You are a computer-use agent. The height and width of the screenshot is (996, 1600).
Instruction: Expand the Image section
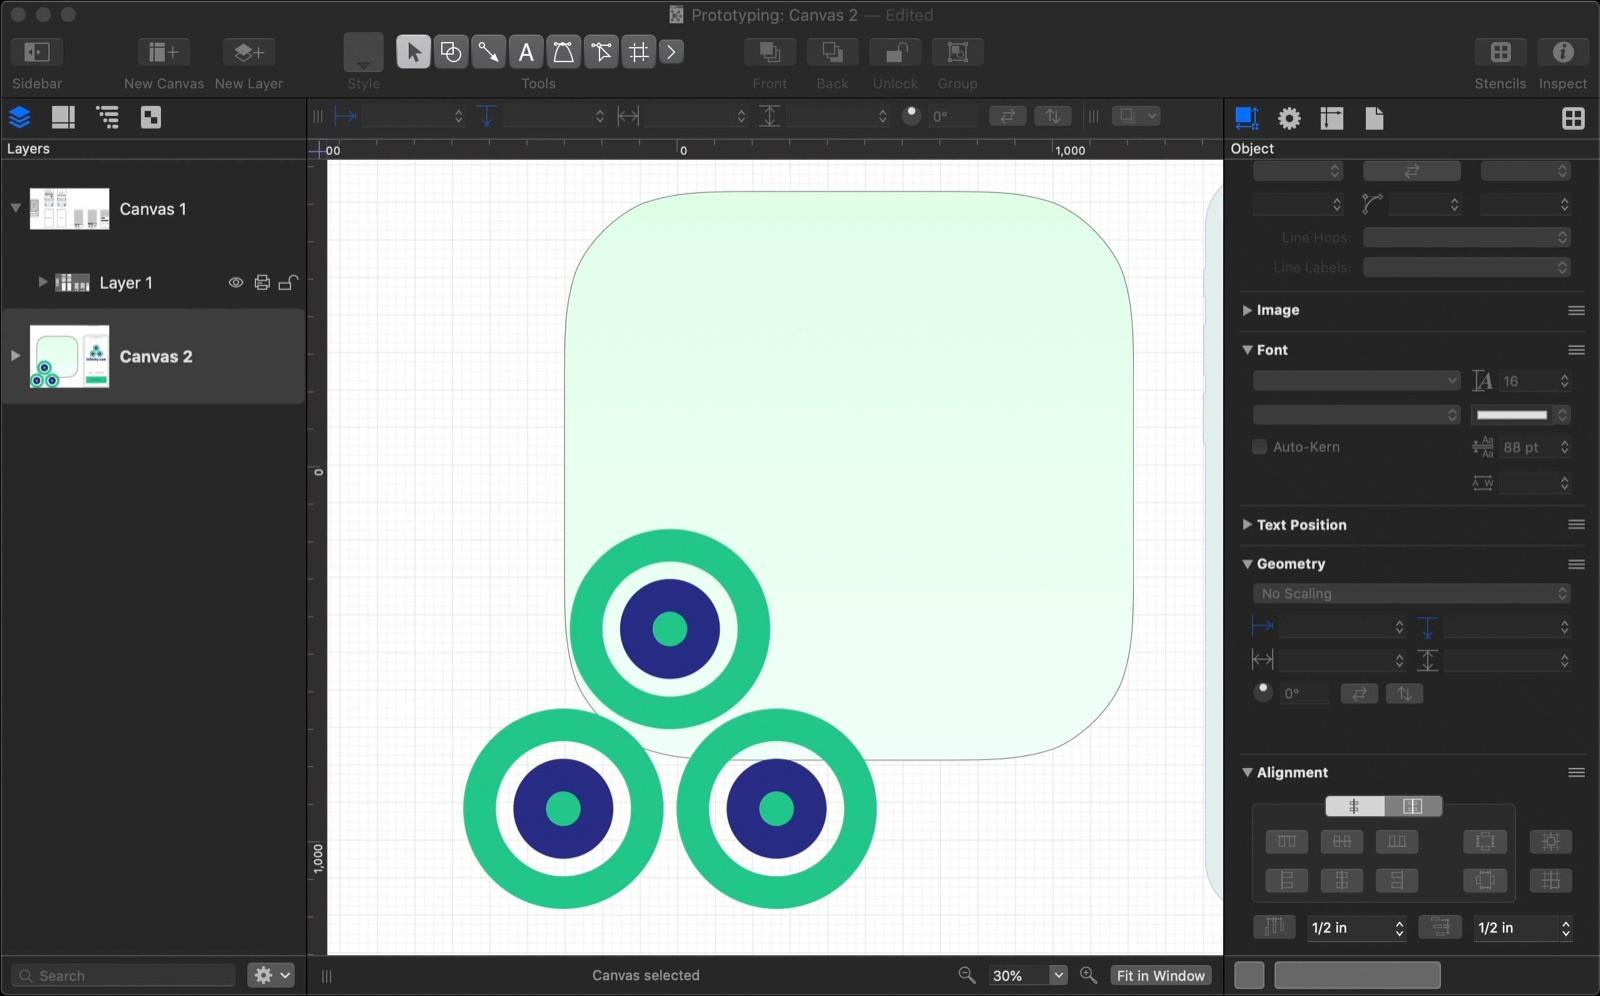coord(1247,310)
